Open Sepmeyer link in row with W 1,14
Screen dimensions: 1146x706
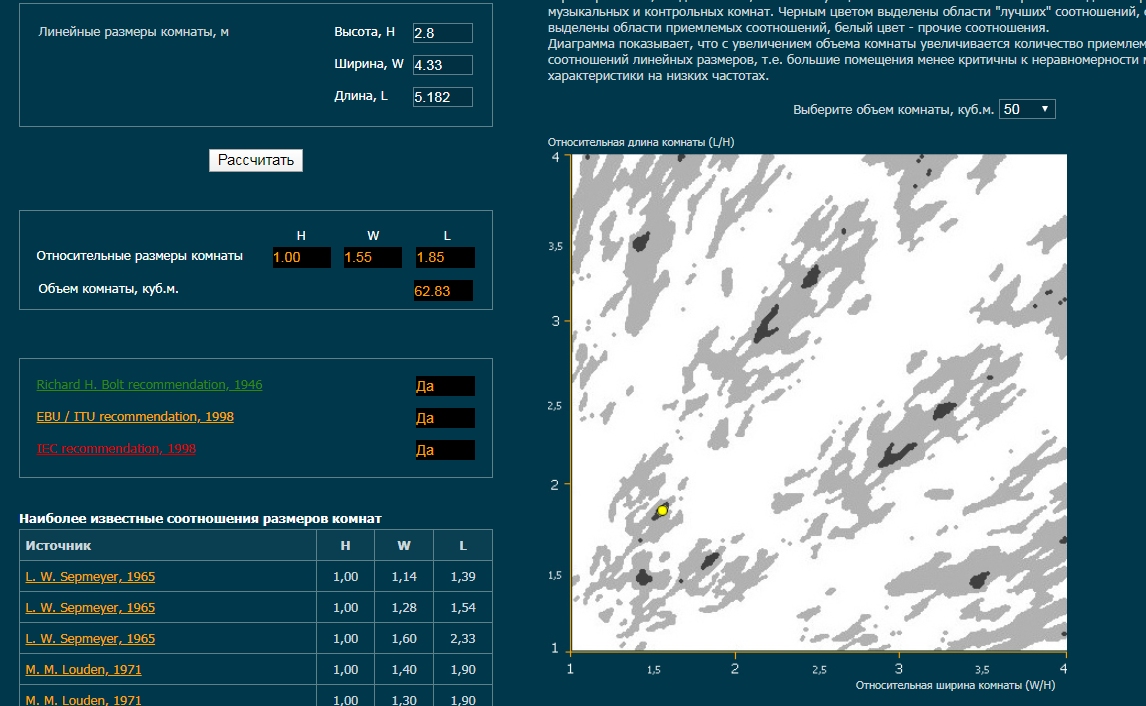[x=90, y=577]
